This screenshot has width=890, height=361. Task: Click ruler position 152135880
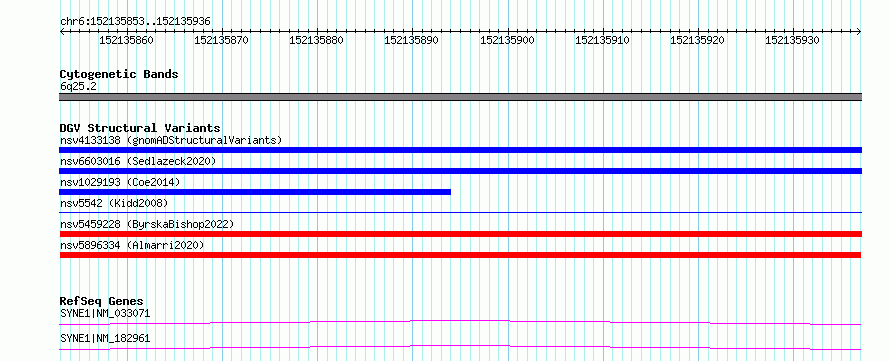pos(316,40)
